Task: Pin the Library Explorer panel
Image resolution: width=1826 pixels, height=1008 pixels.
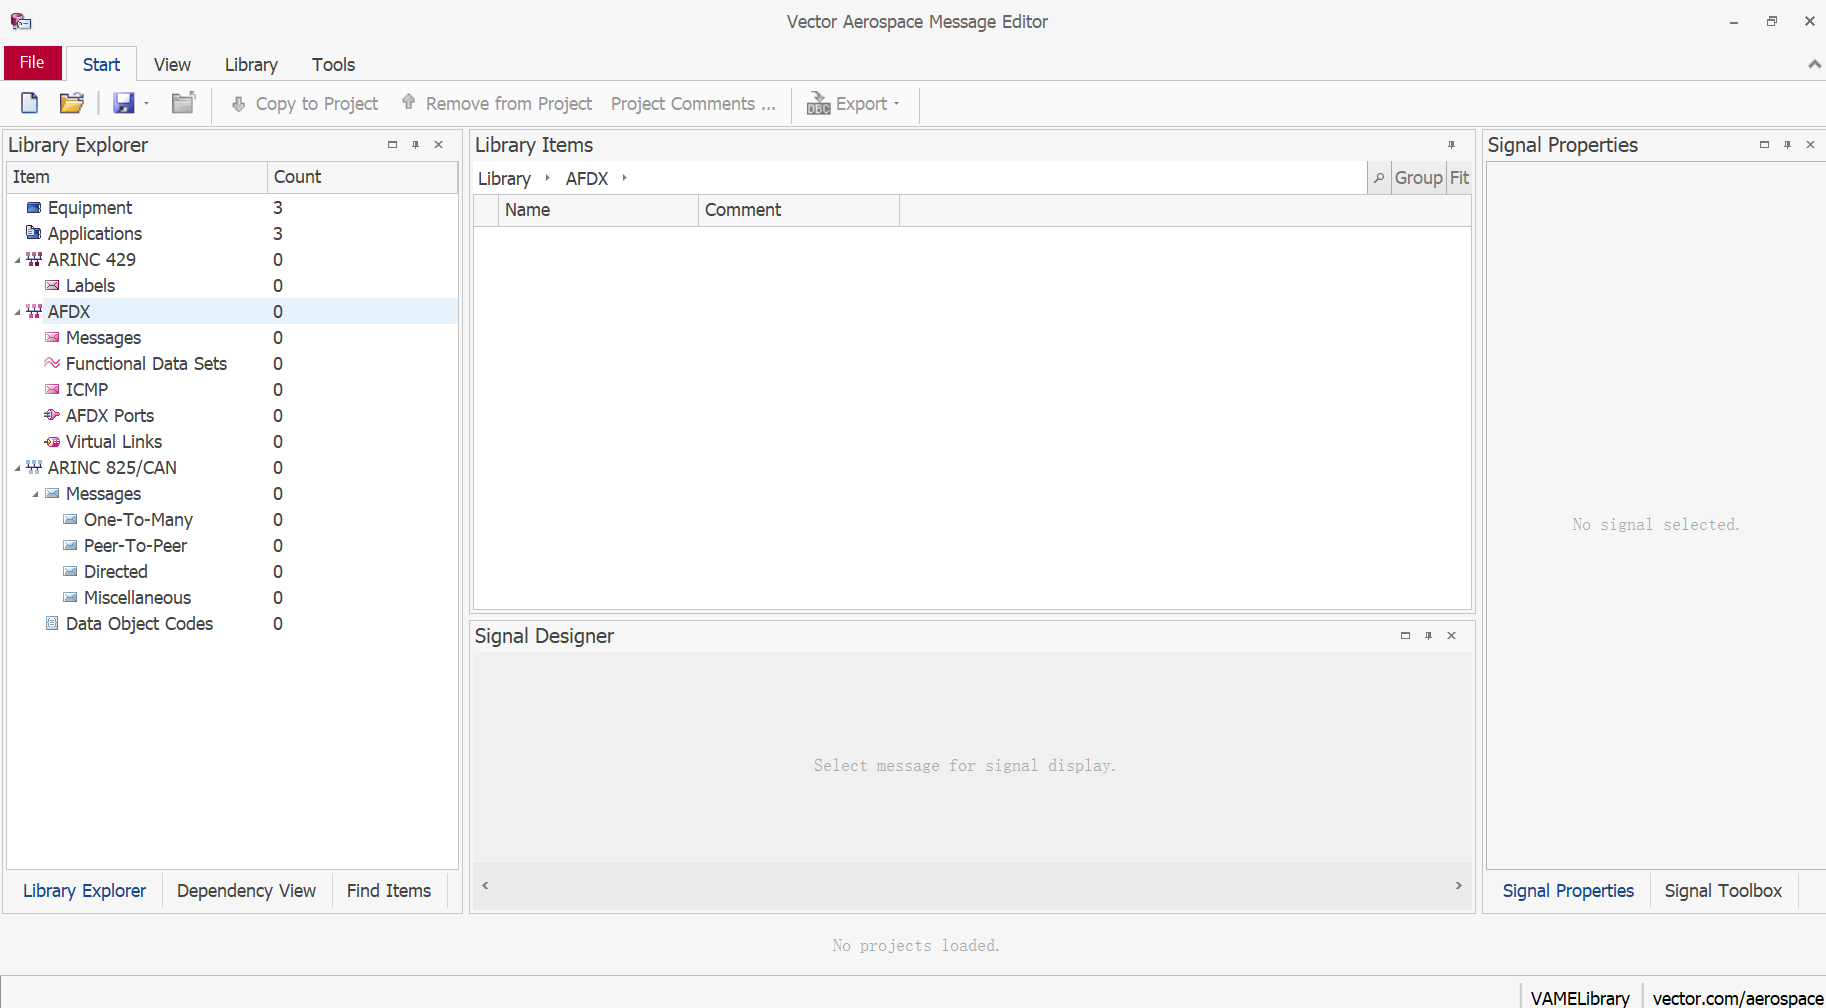Action: coord(415,145)
